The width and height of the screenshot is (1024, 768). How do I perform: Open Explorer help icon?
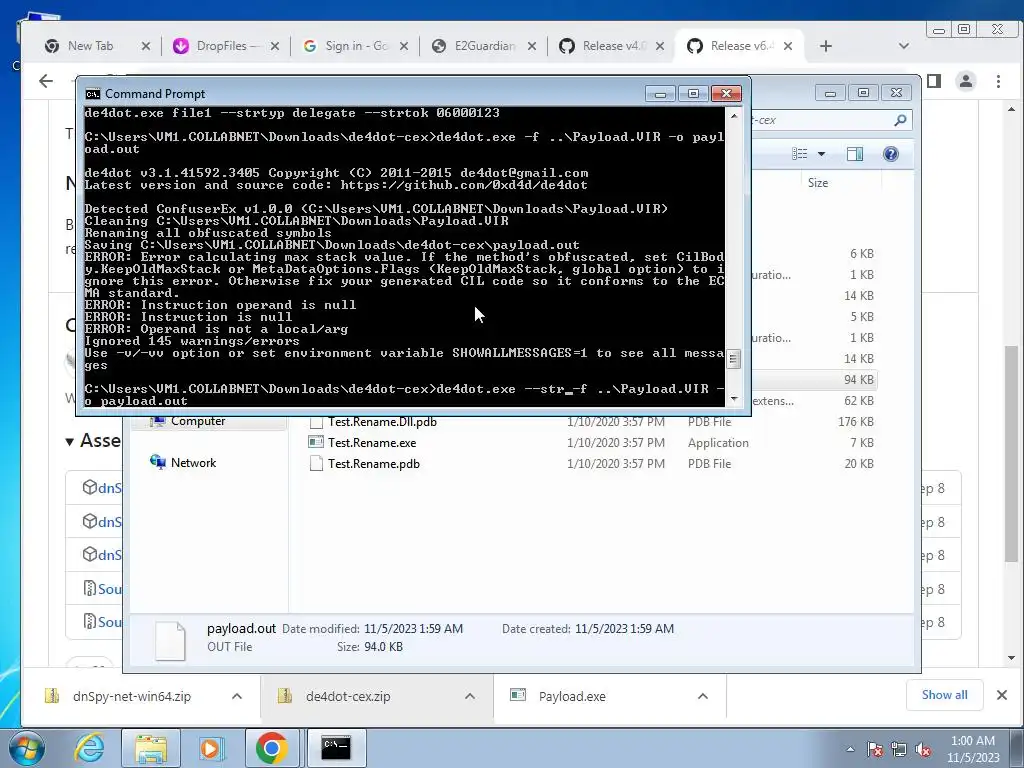(x=891, y=154)
